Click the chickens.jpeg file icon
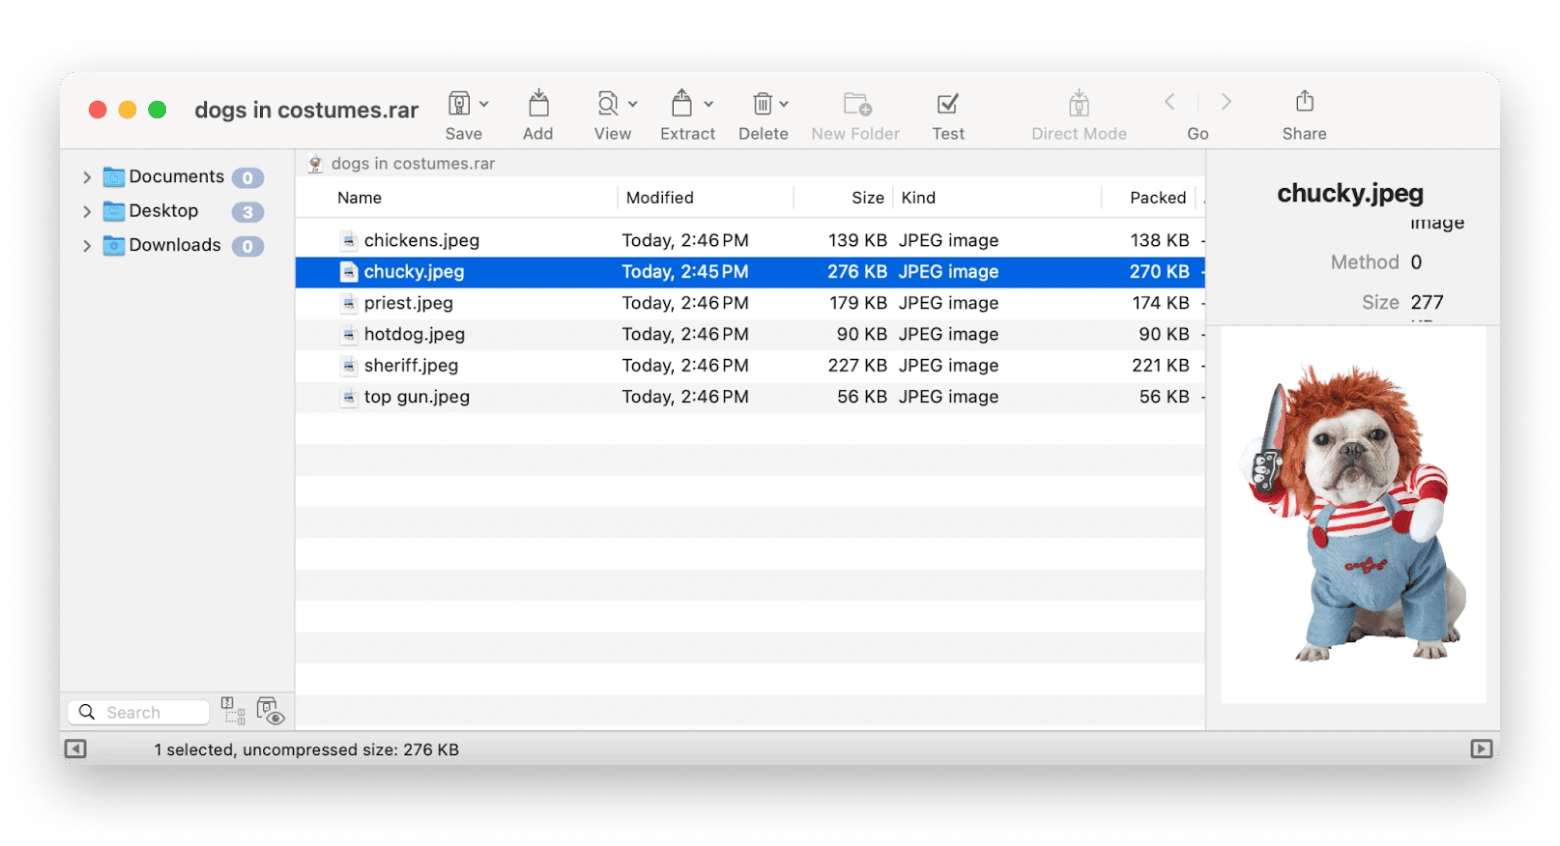The width and height of the screenshot is (1560, 846). pos(348,240)
